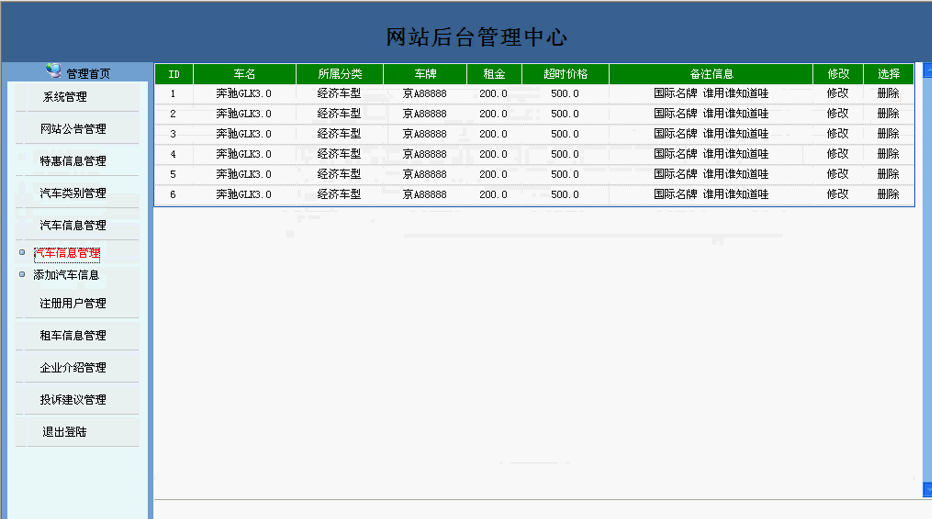Screen dimensions: 932x519
Task: Select 汽车类别管理 in the sidebar
Action: click(x=73, y=193)
